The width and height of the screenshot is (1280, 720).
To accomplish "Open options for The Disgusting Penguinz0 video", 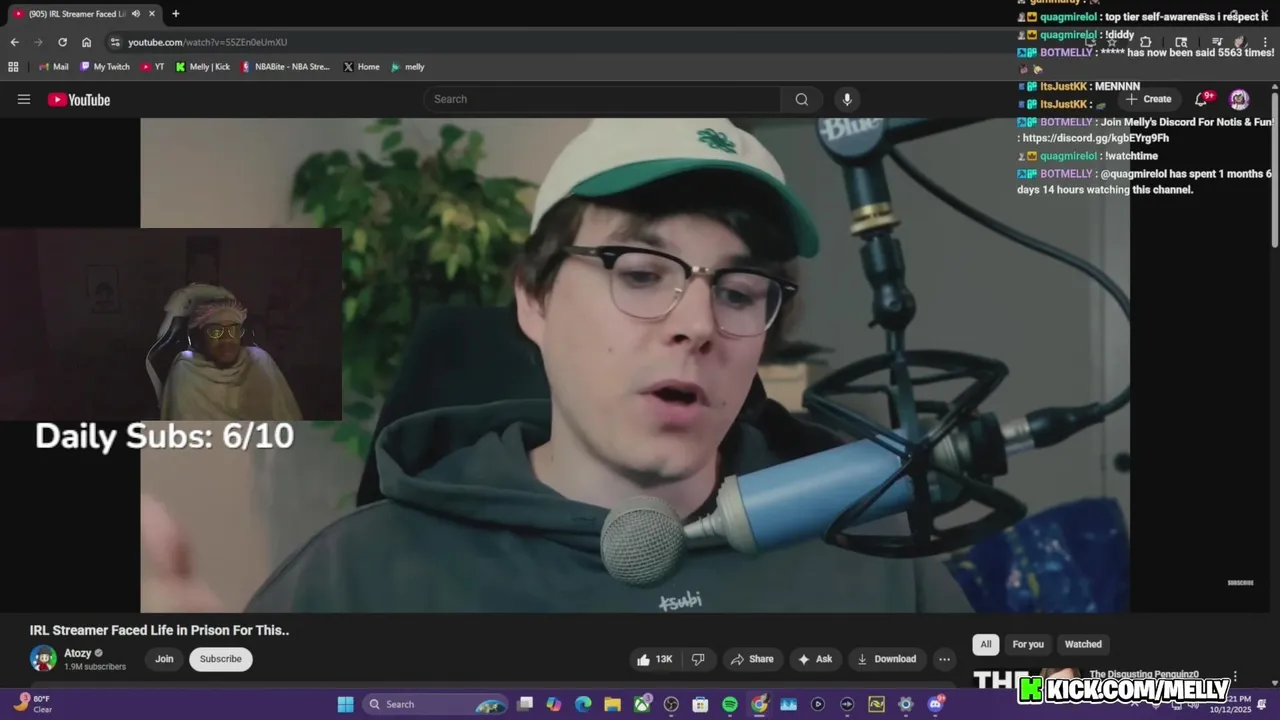I will click(1235, 676).
